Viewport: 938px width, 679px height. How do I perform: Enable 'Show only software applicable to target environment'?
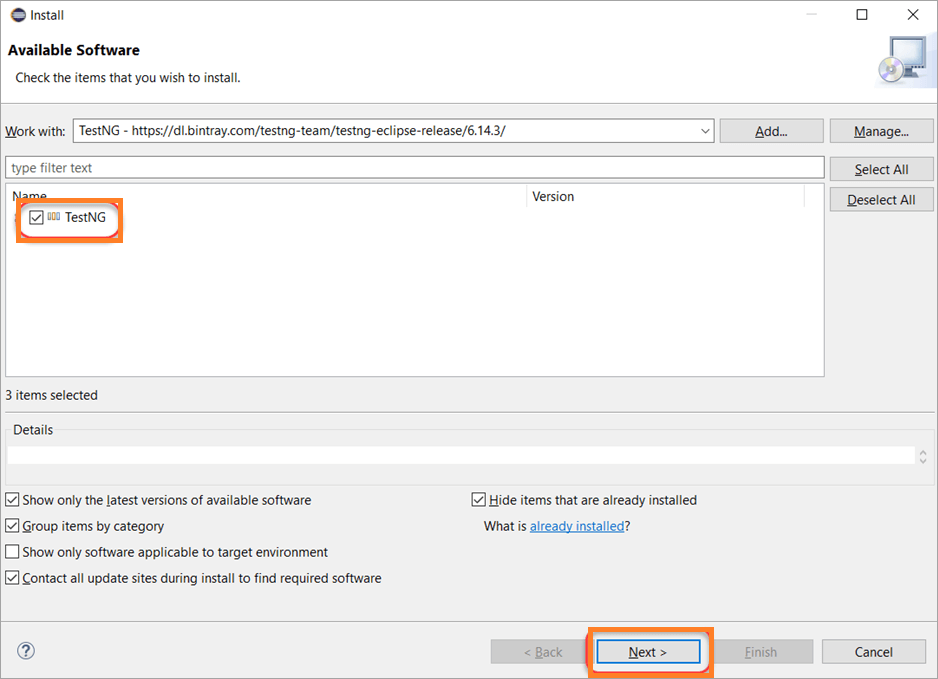12,552
